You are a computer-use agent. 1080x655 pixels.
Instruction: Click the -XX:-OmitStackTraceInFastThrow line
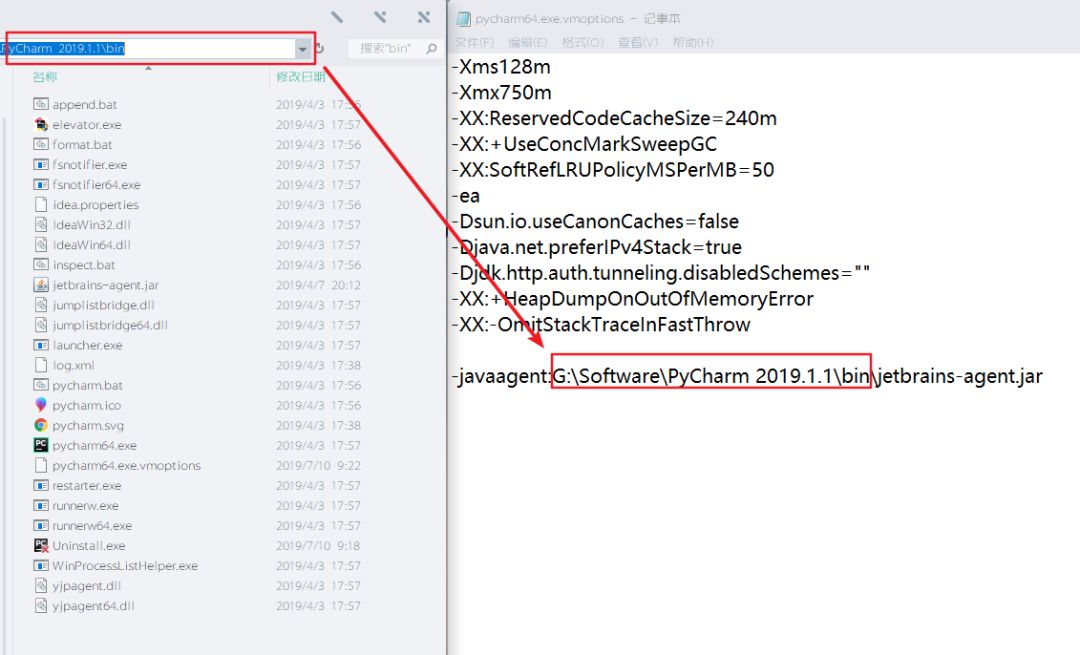click(601, 324)
